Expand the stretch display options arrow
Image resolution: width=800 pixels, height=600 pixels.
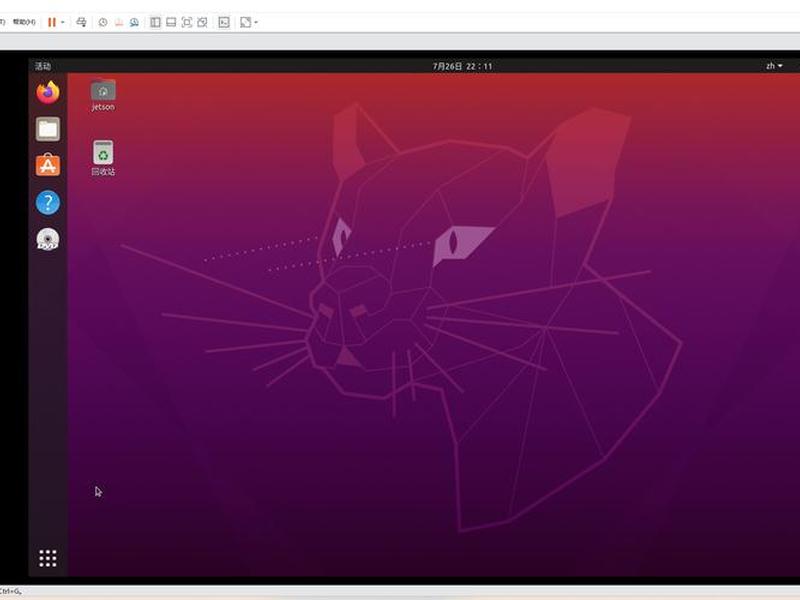coord(256,22)
